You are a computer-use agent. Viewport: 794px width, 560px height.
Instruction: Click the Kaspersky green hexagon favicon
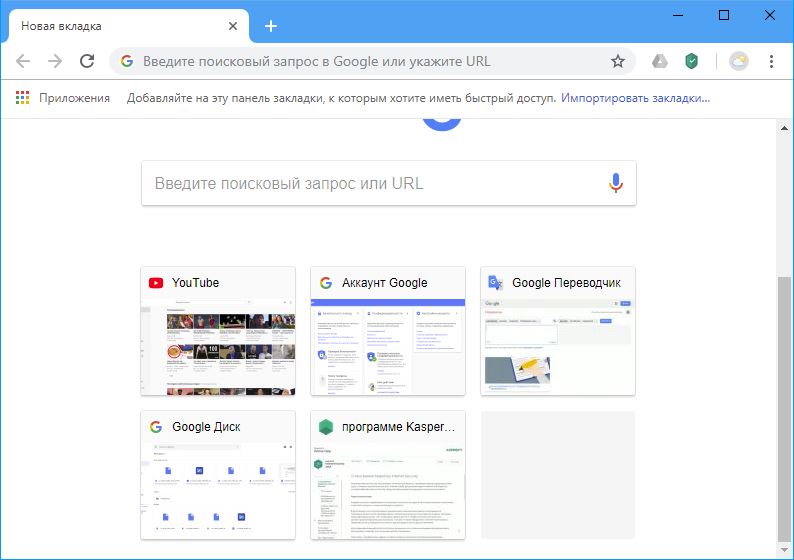326,427
